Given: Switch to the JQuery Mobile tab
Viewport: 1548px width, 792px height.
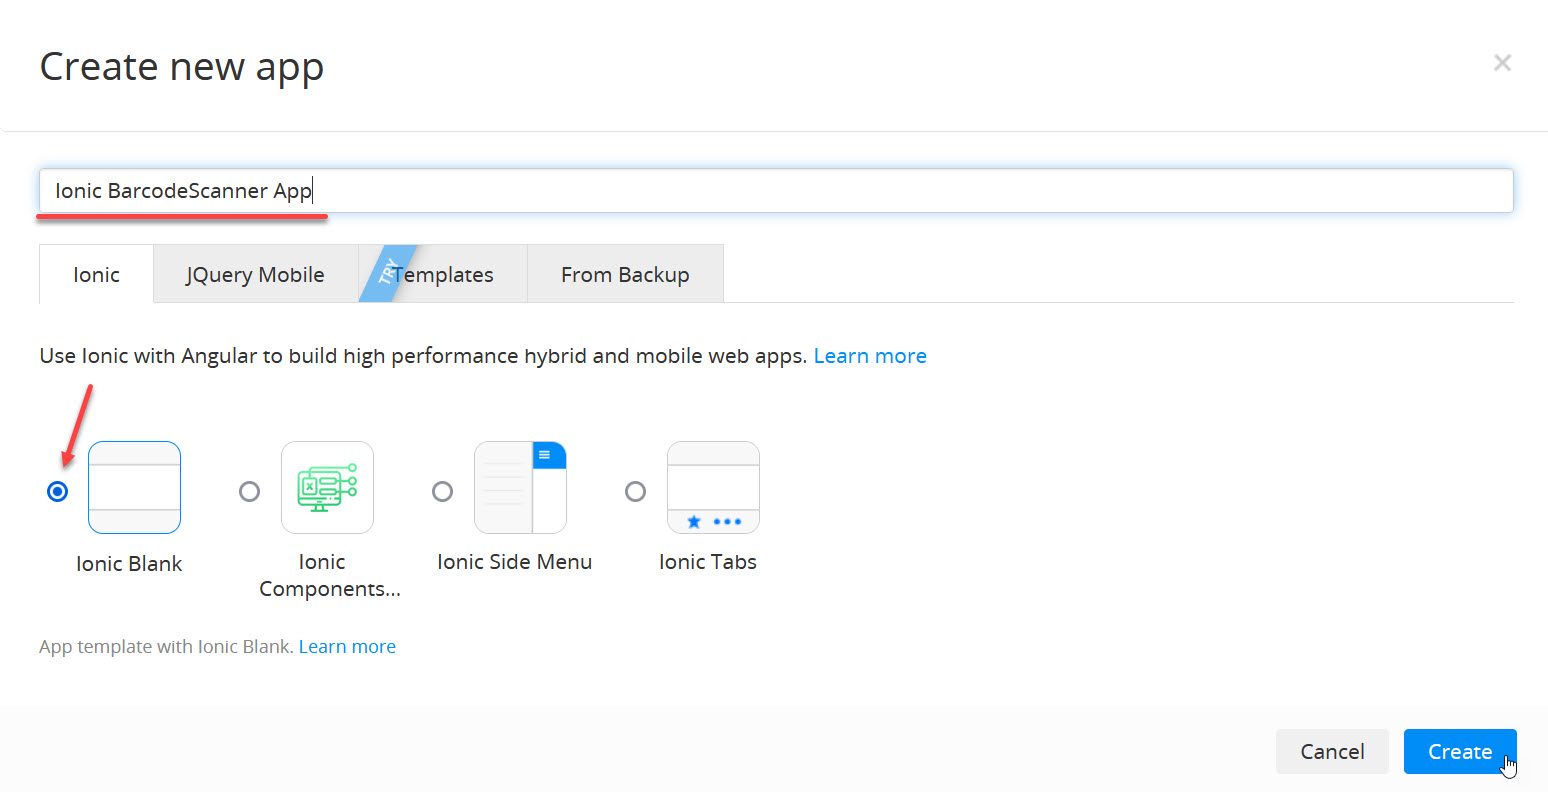Looking at the screenshot, I should (x=255, y=274).
